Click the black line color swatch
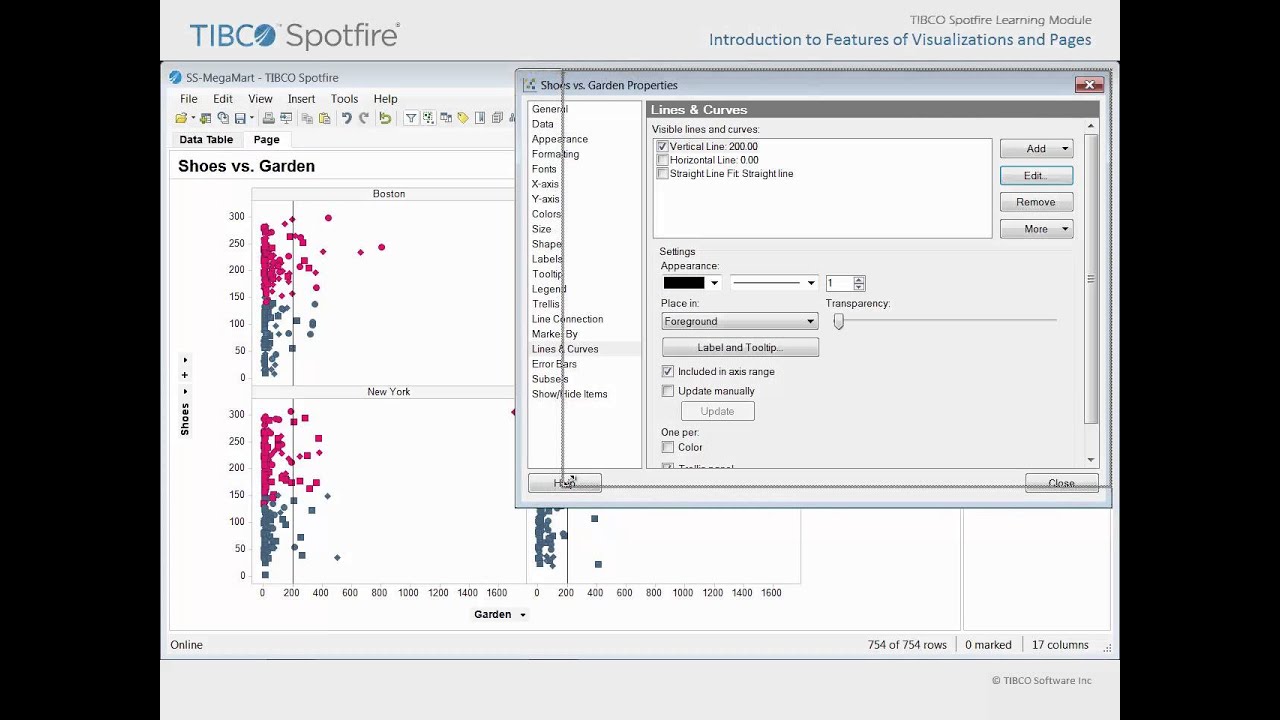This screenshot has width=1280, height=720. click(684, 283)
